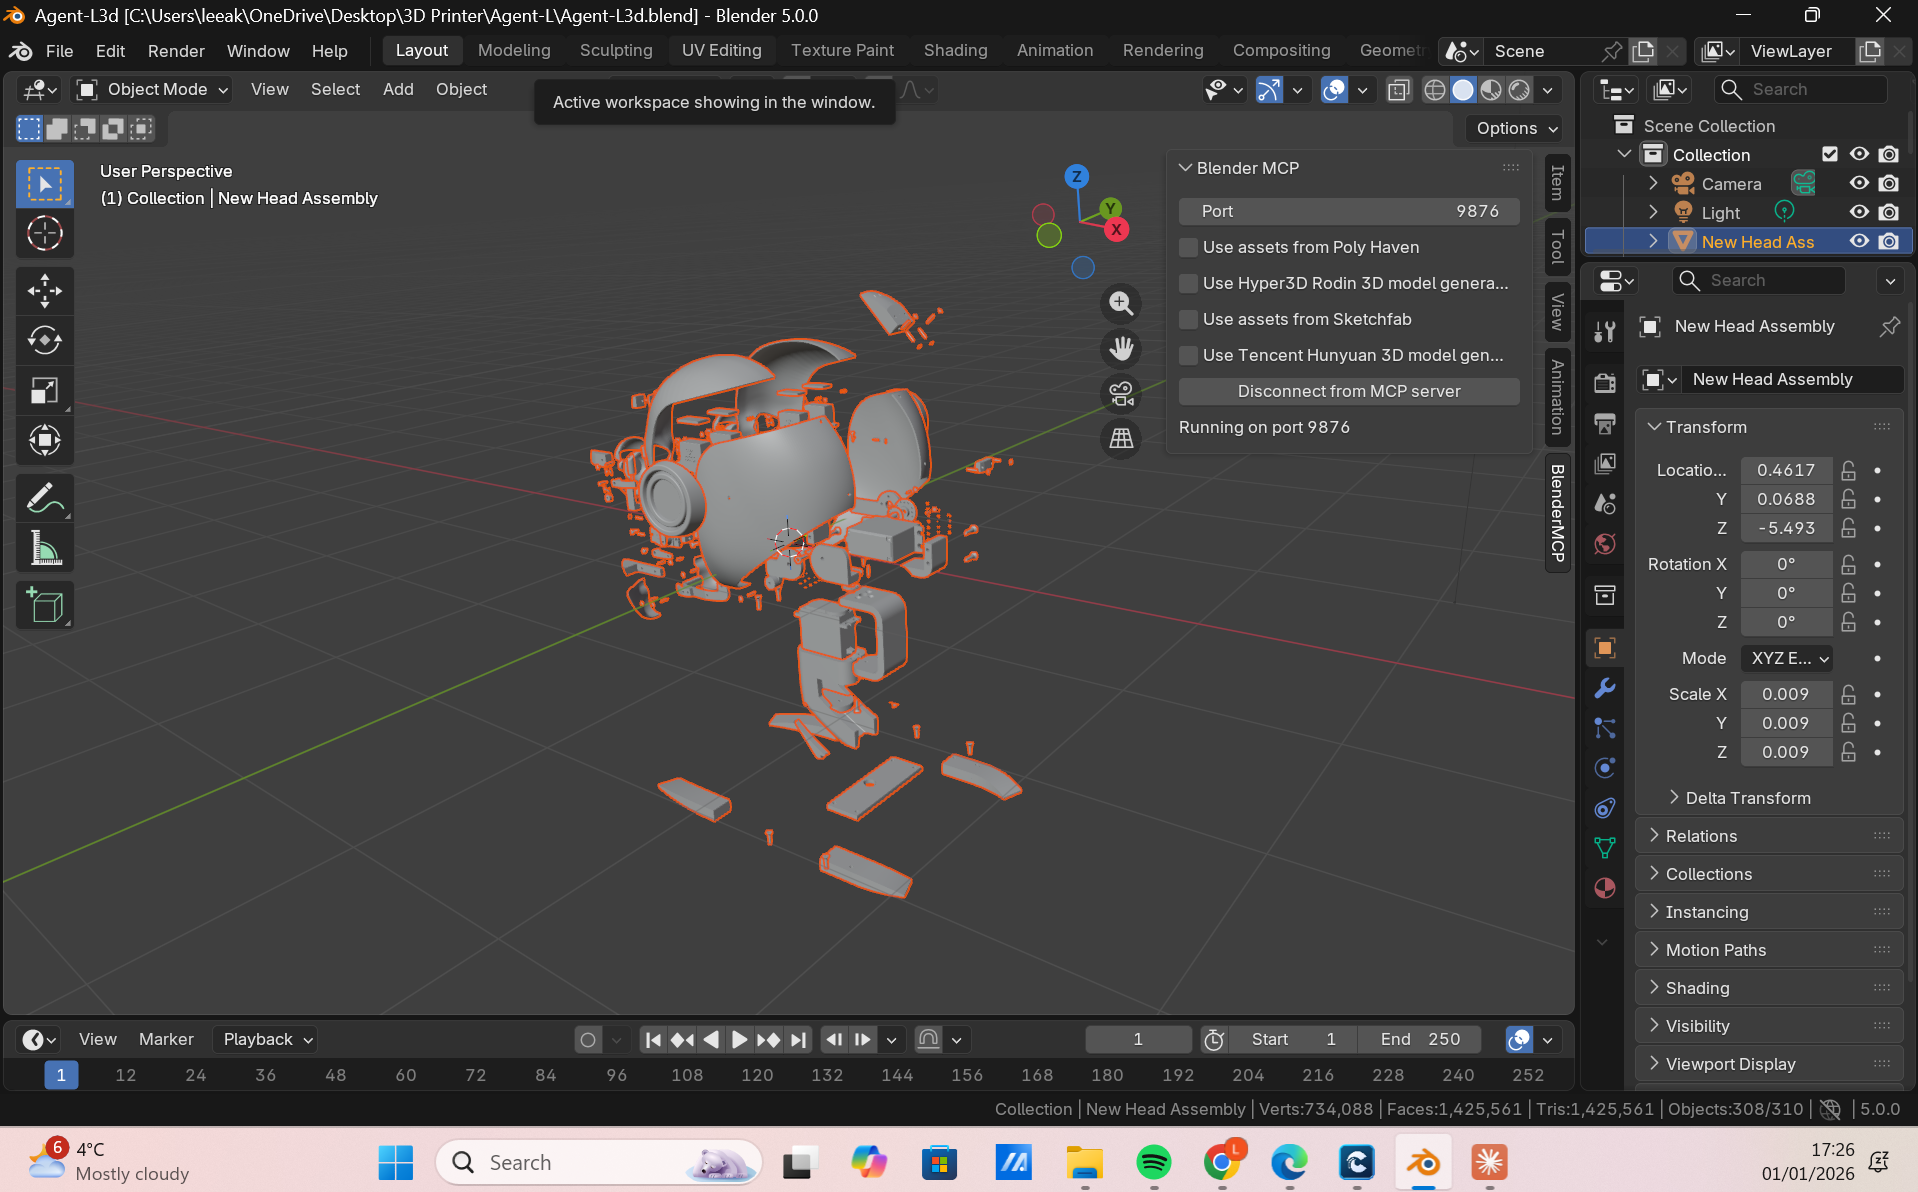Check Use assets from Sketchfab option
1918x1192 pixels.
coord(1188,319)
